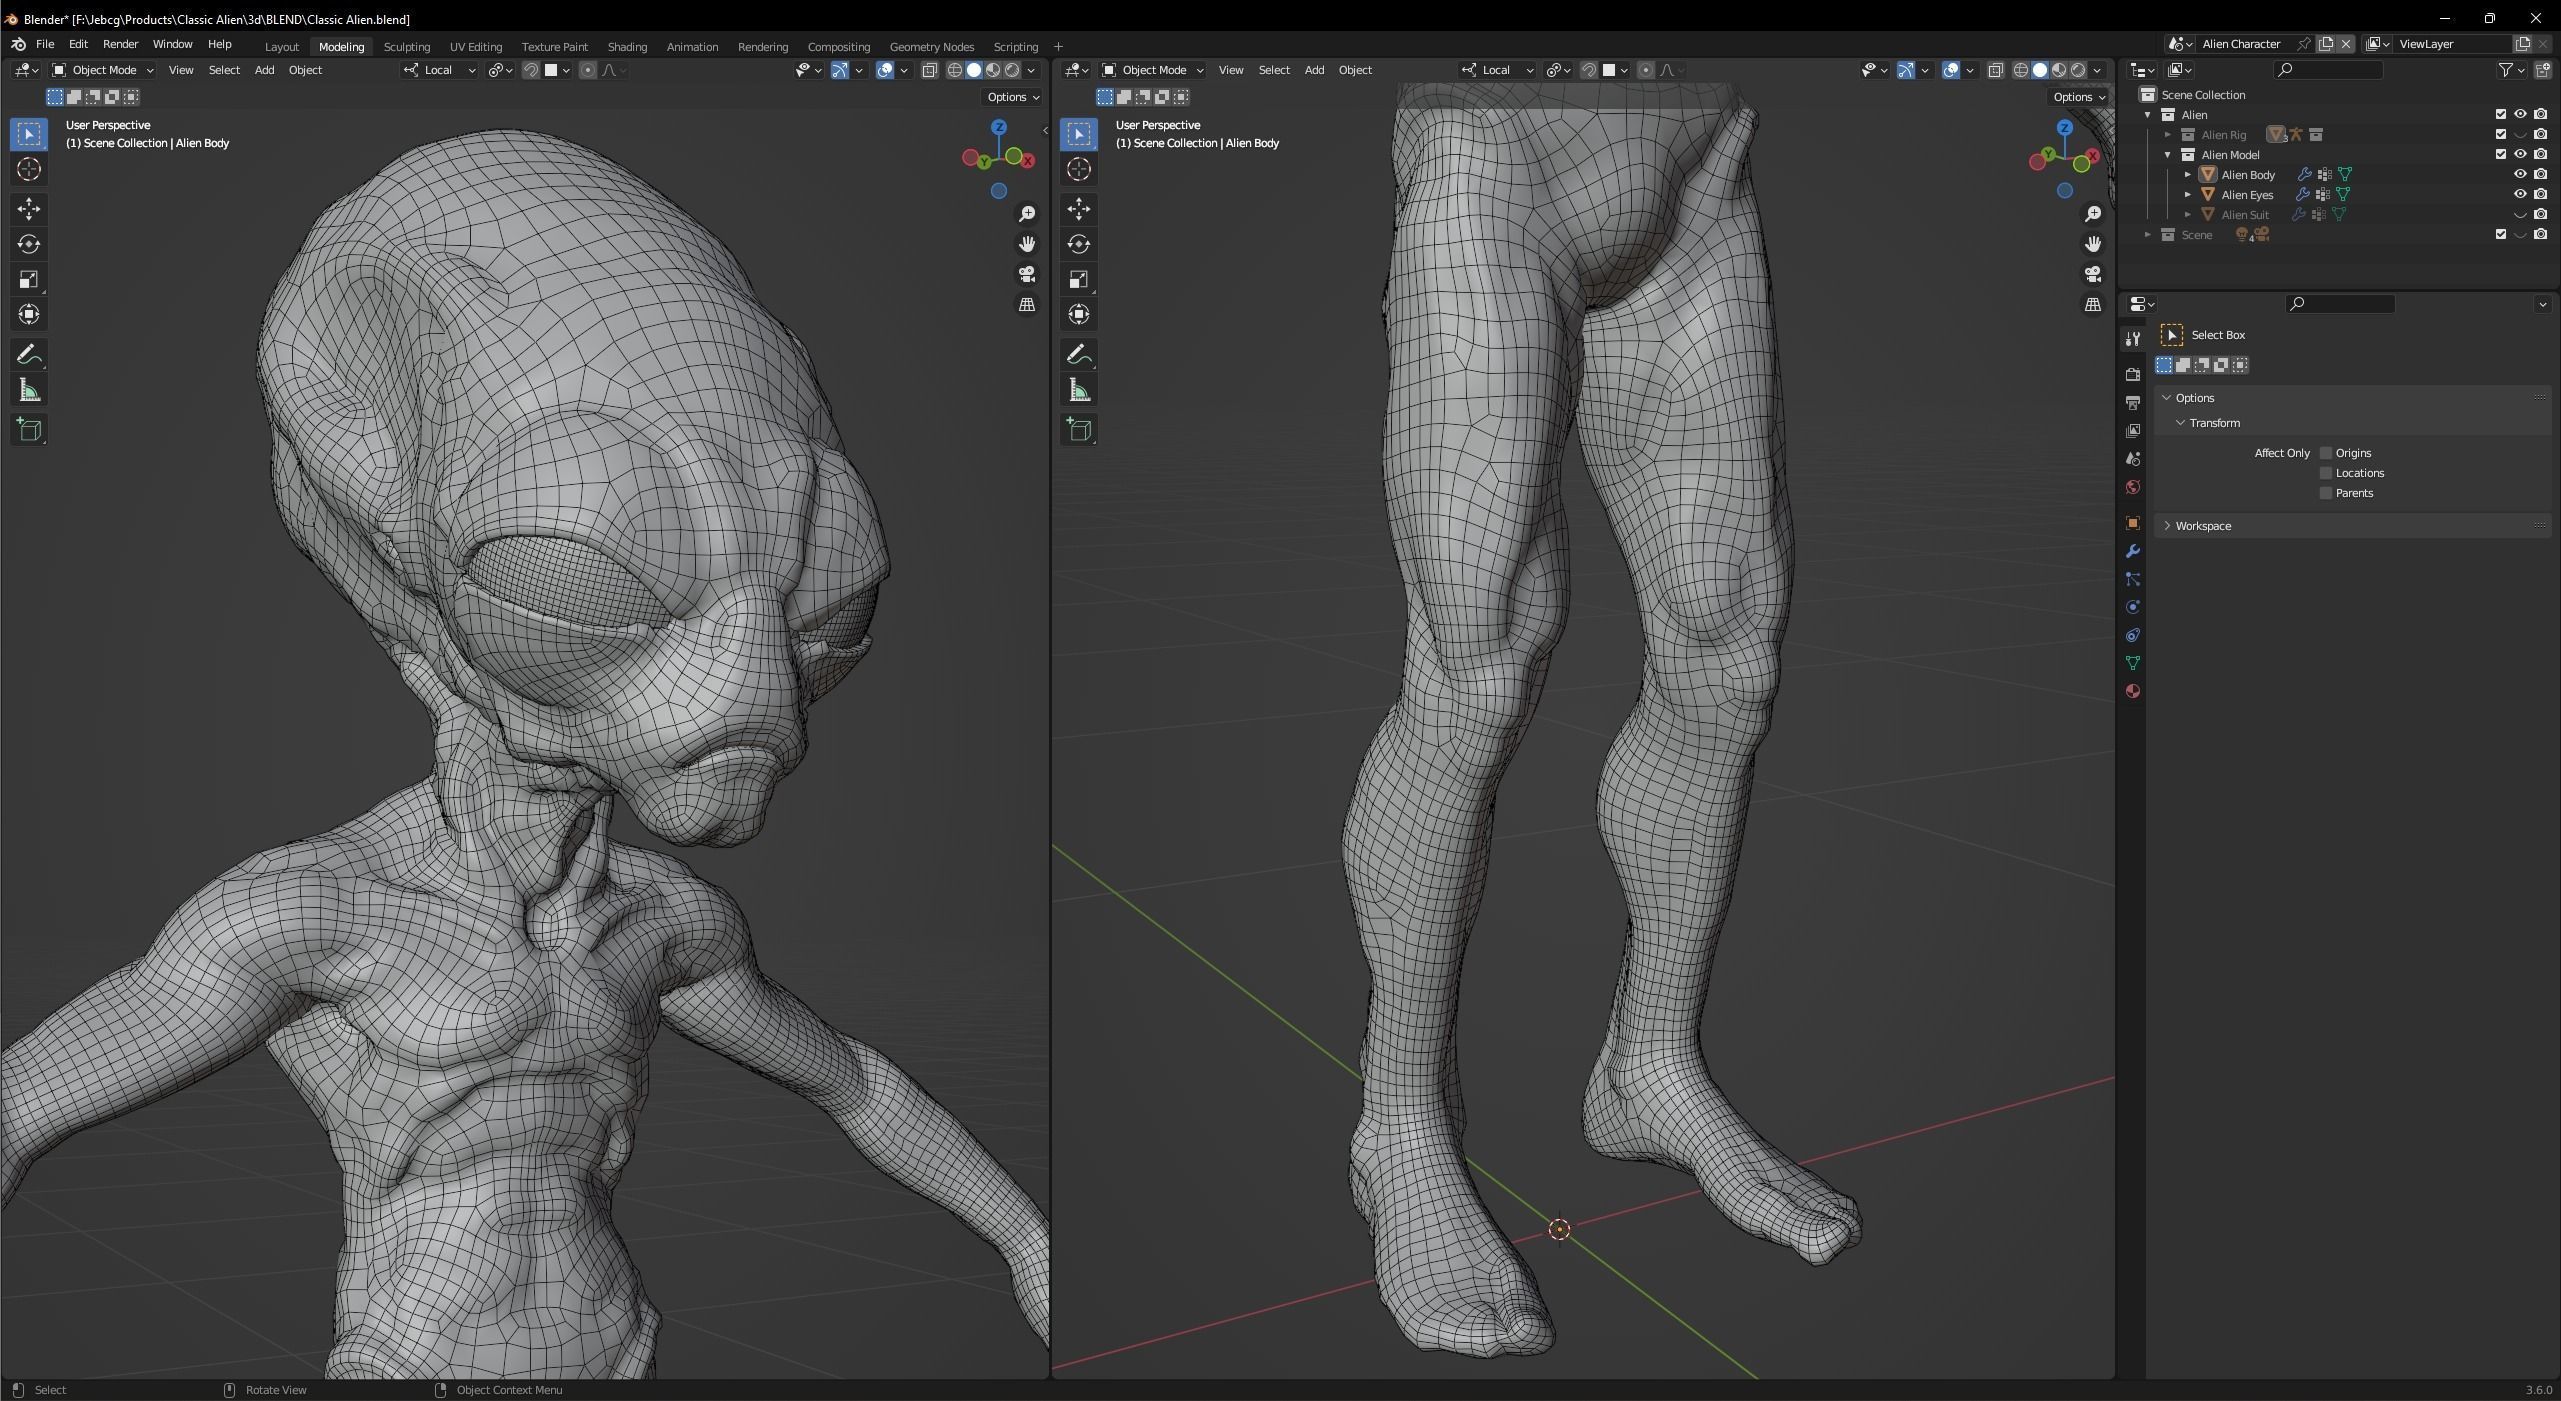Screen dimensions: 2561x1401
Task: Open the World properties tab
Action: pyautogui.click(x=2133, y=487)
